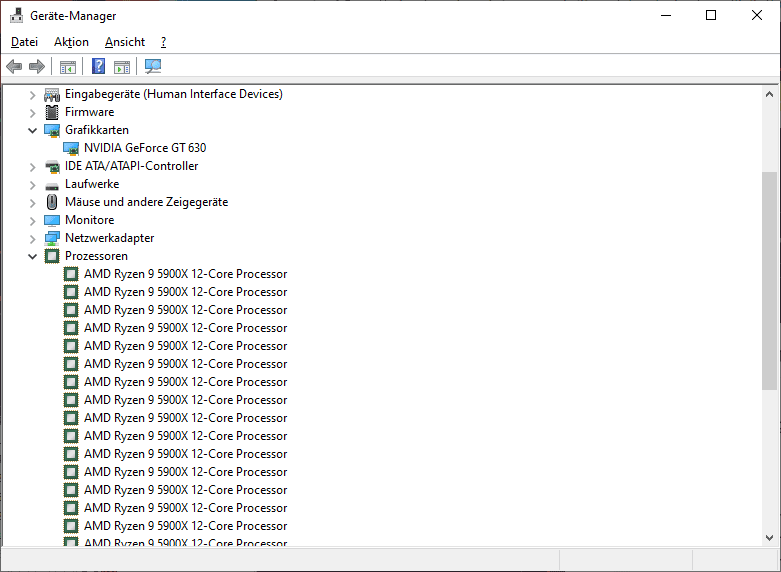781x572 pixels.
Task: Go forward with the right arrow toolbar icon
Action: coord(37,66)
